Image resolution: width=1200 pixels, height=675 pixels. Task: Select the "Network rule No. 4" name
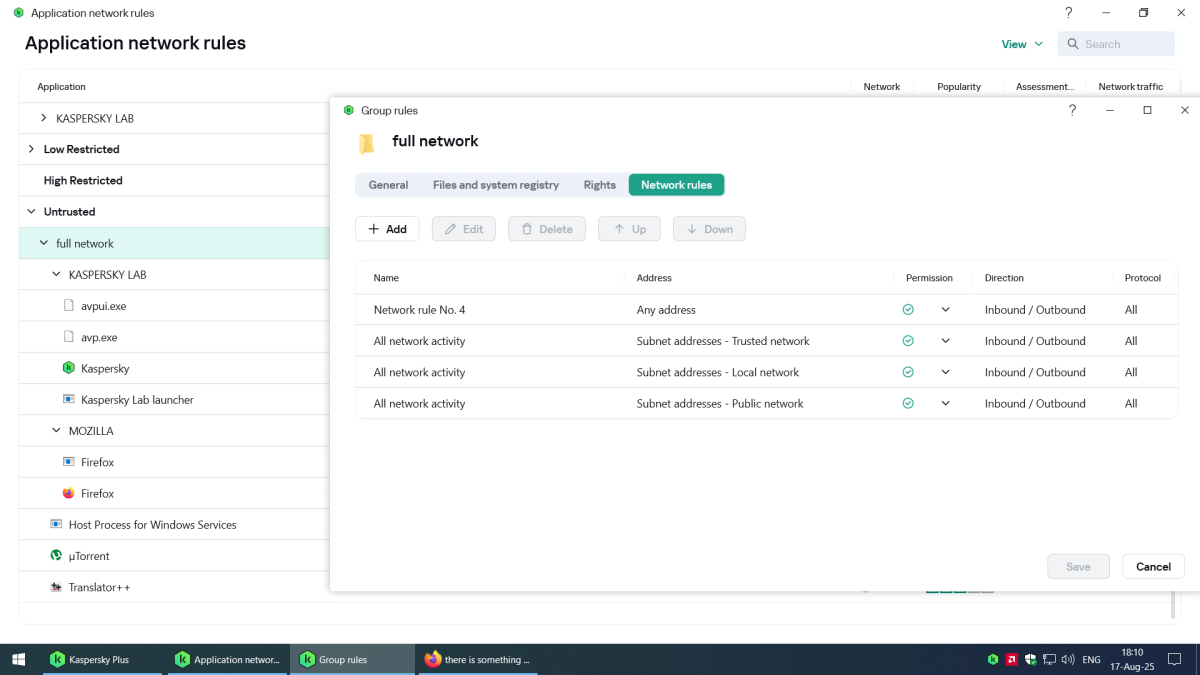point(419,310)
